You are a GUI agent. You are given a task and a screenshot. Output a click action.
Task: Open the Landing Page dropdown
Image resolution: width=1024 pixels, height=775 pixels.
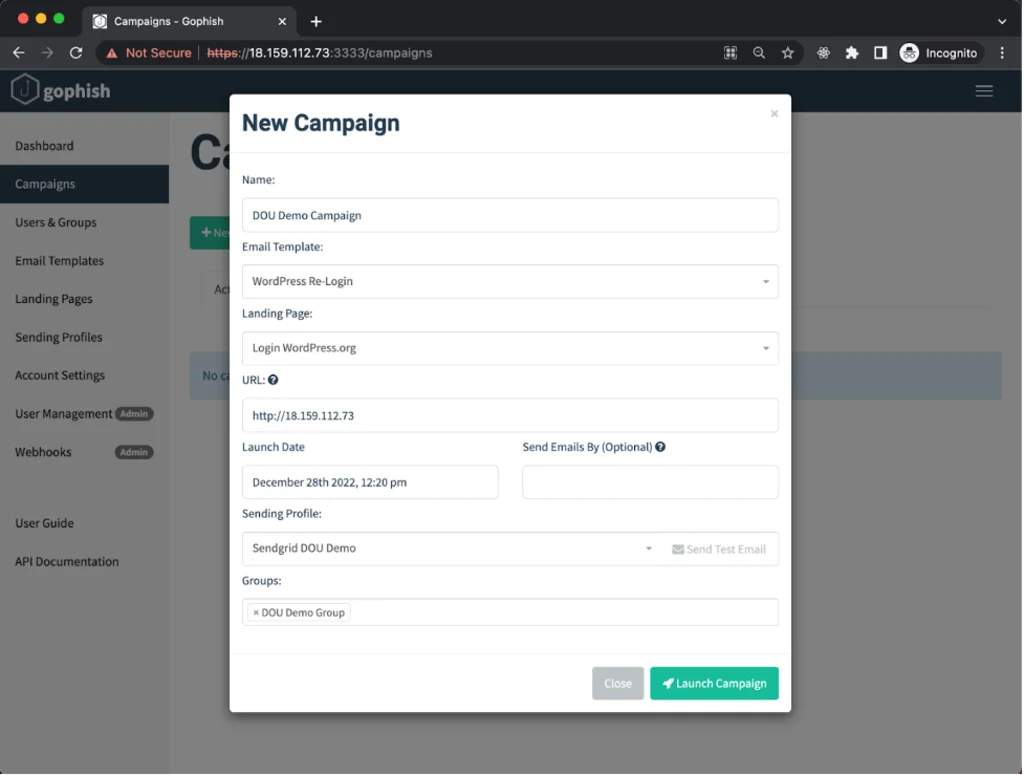(510, 348)
